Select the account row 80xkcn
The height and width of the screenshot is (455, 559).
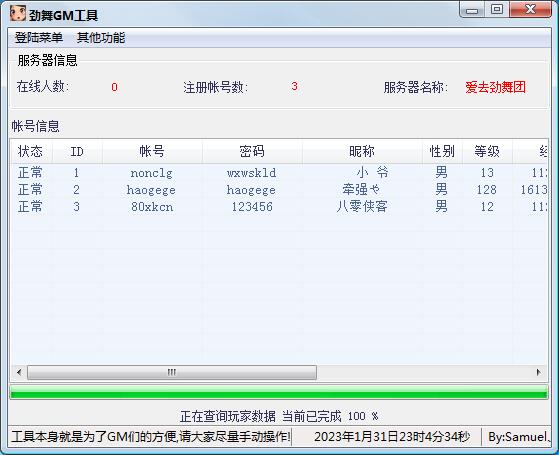pyautogui.click(x=279, y=206)
